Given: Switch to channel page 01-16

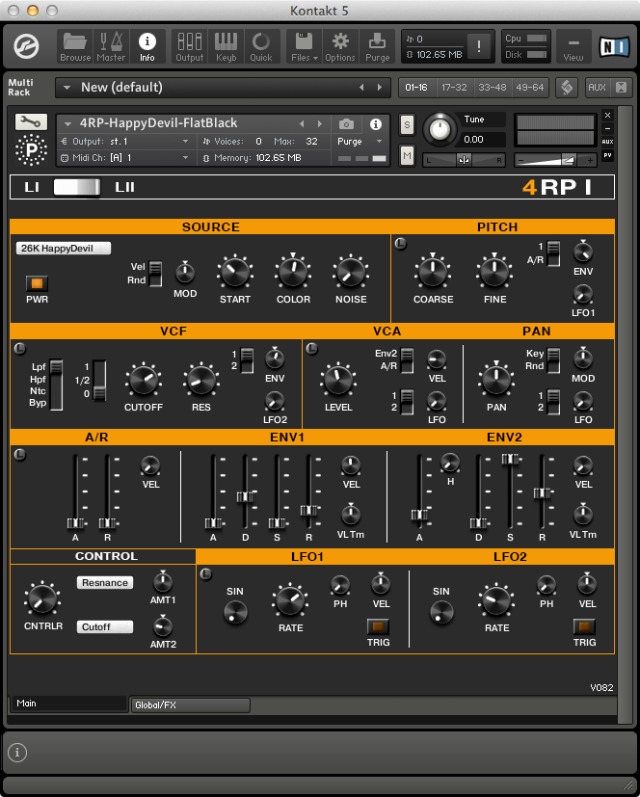Looking at the screenshot, I should pos(416,87).
